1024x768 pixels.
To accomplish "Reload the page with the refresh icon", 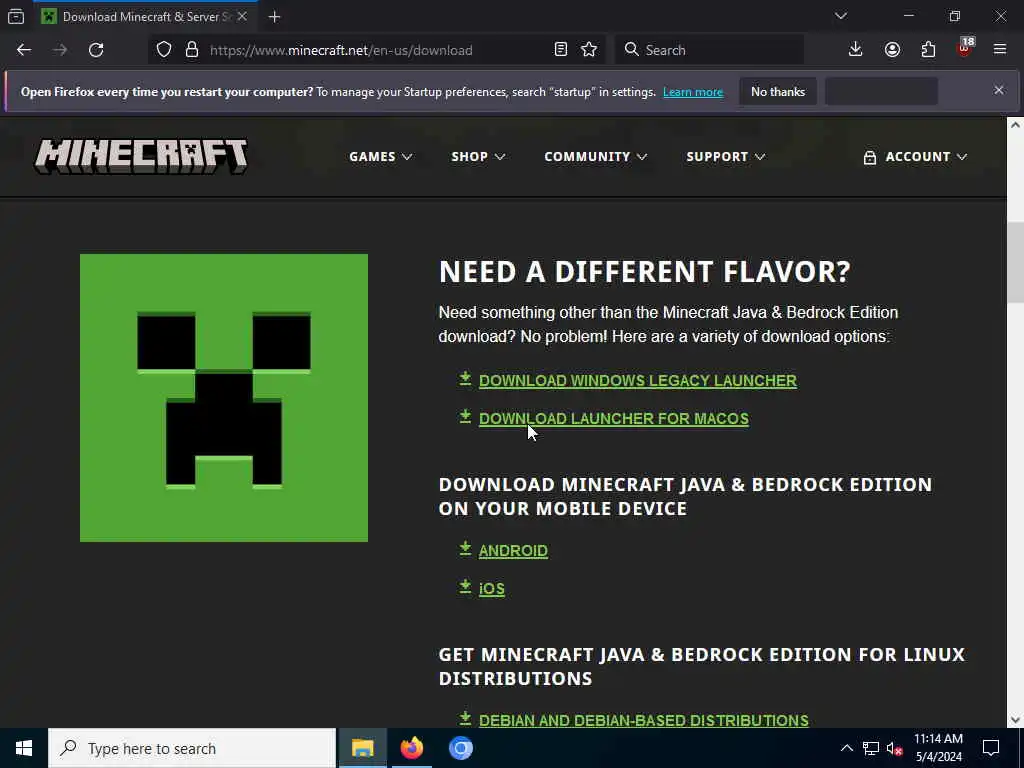I will click(96, 50).
